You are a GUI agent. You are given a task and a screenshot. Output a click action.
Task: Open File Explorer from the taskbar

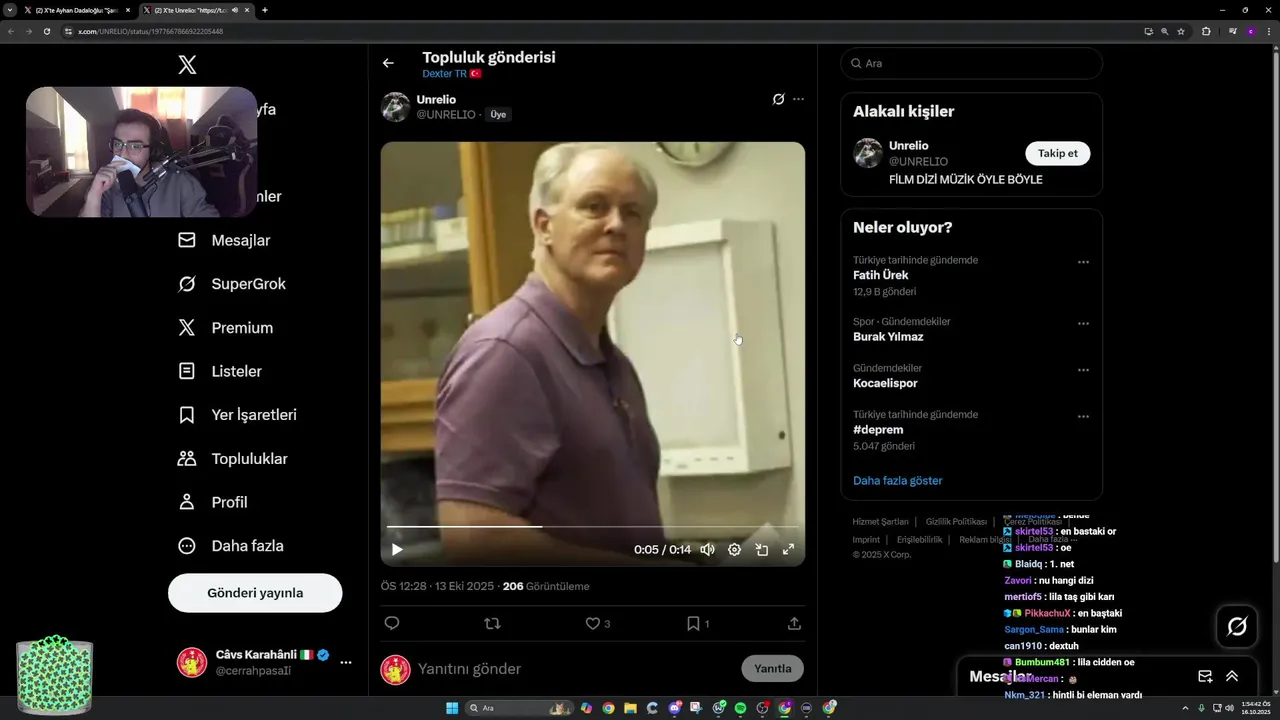(x=630, y=708)
